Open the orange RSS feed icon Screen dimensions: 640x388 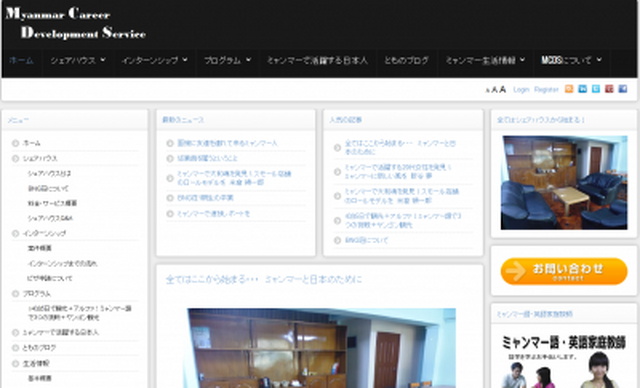[569, 89]
